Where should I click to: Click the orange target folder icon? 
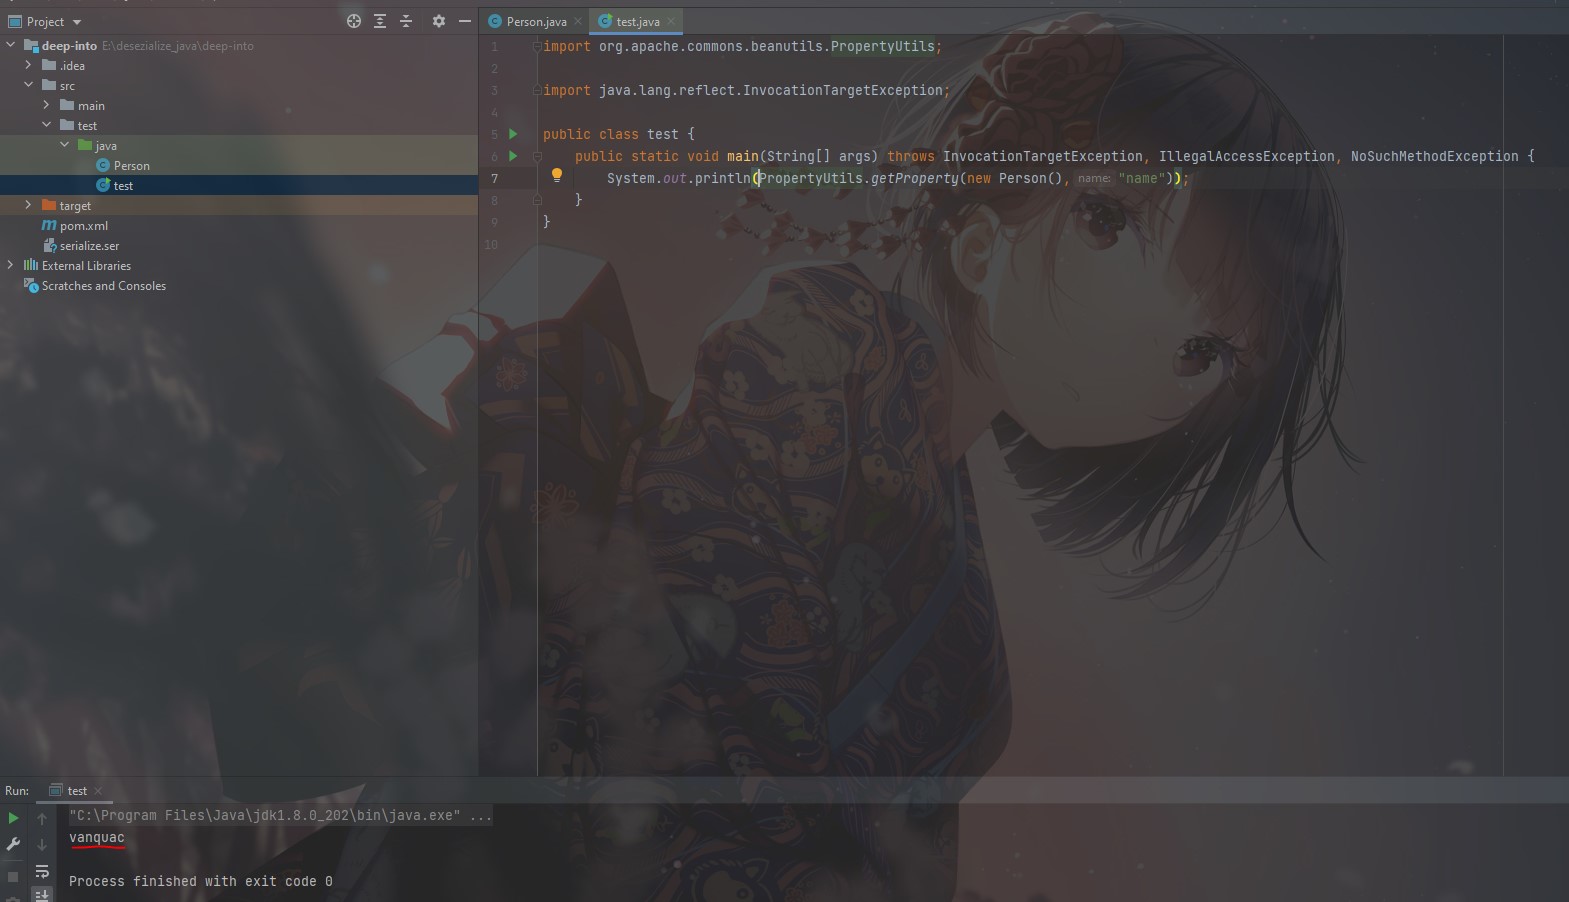pyautogui.click(x=49, y=205)
